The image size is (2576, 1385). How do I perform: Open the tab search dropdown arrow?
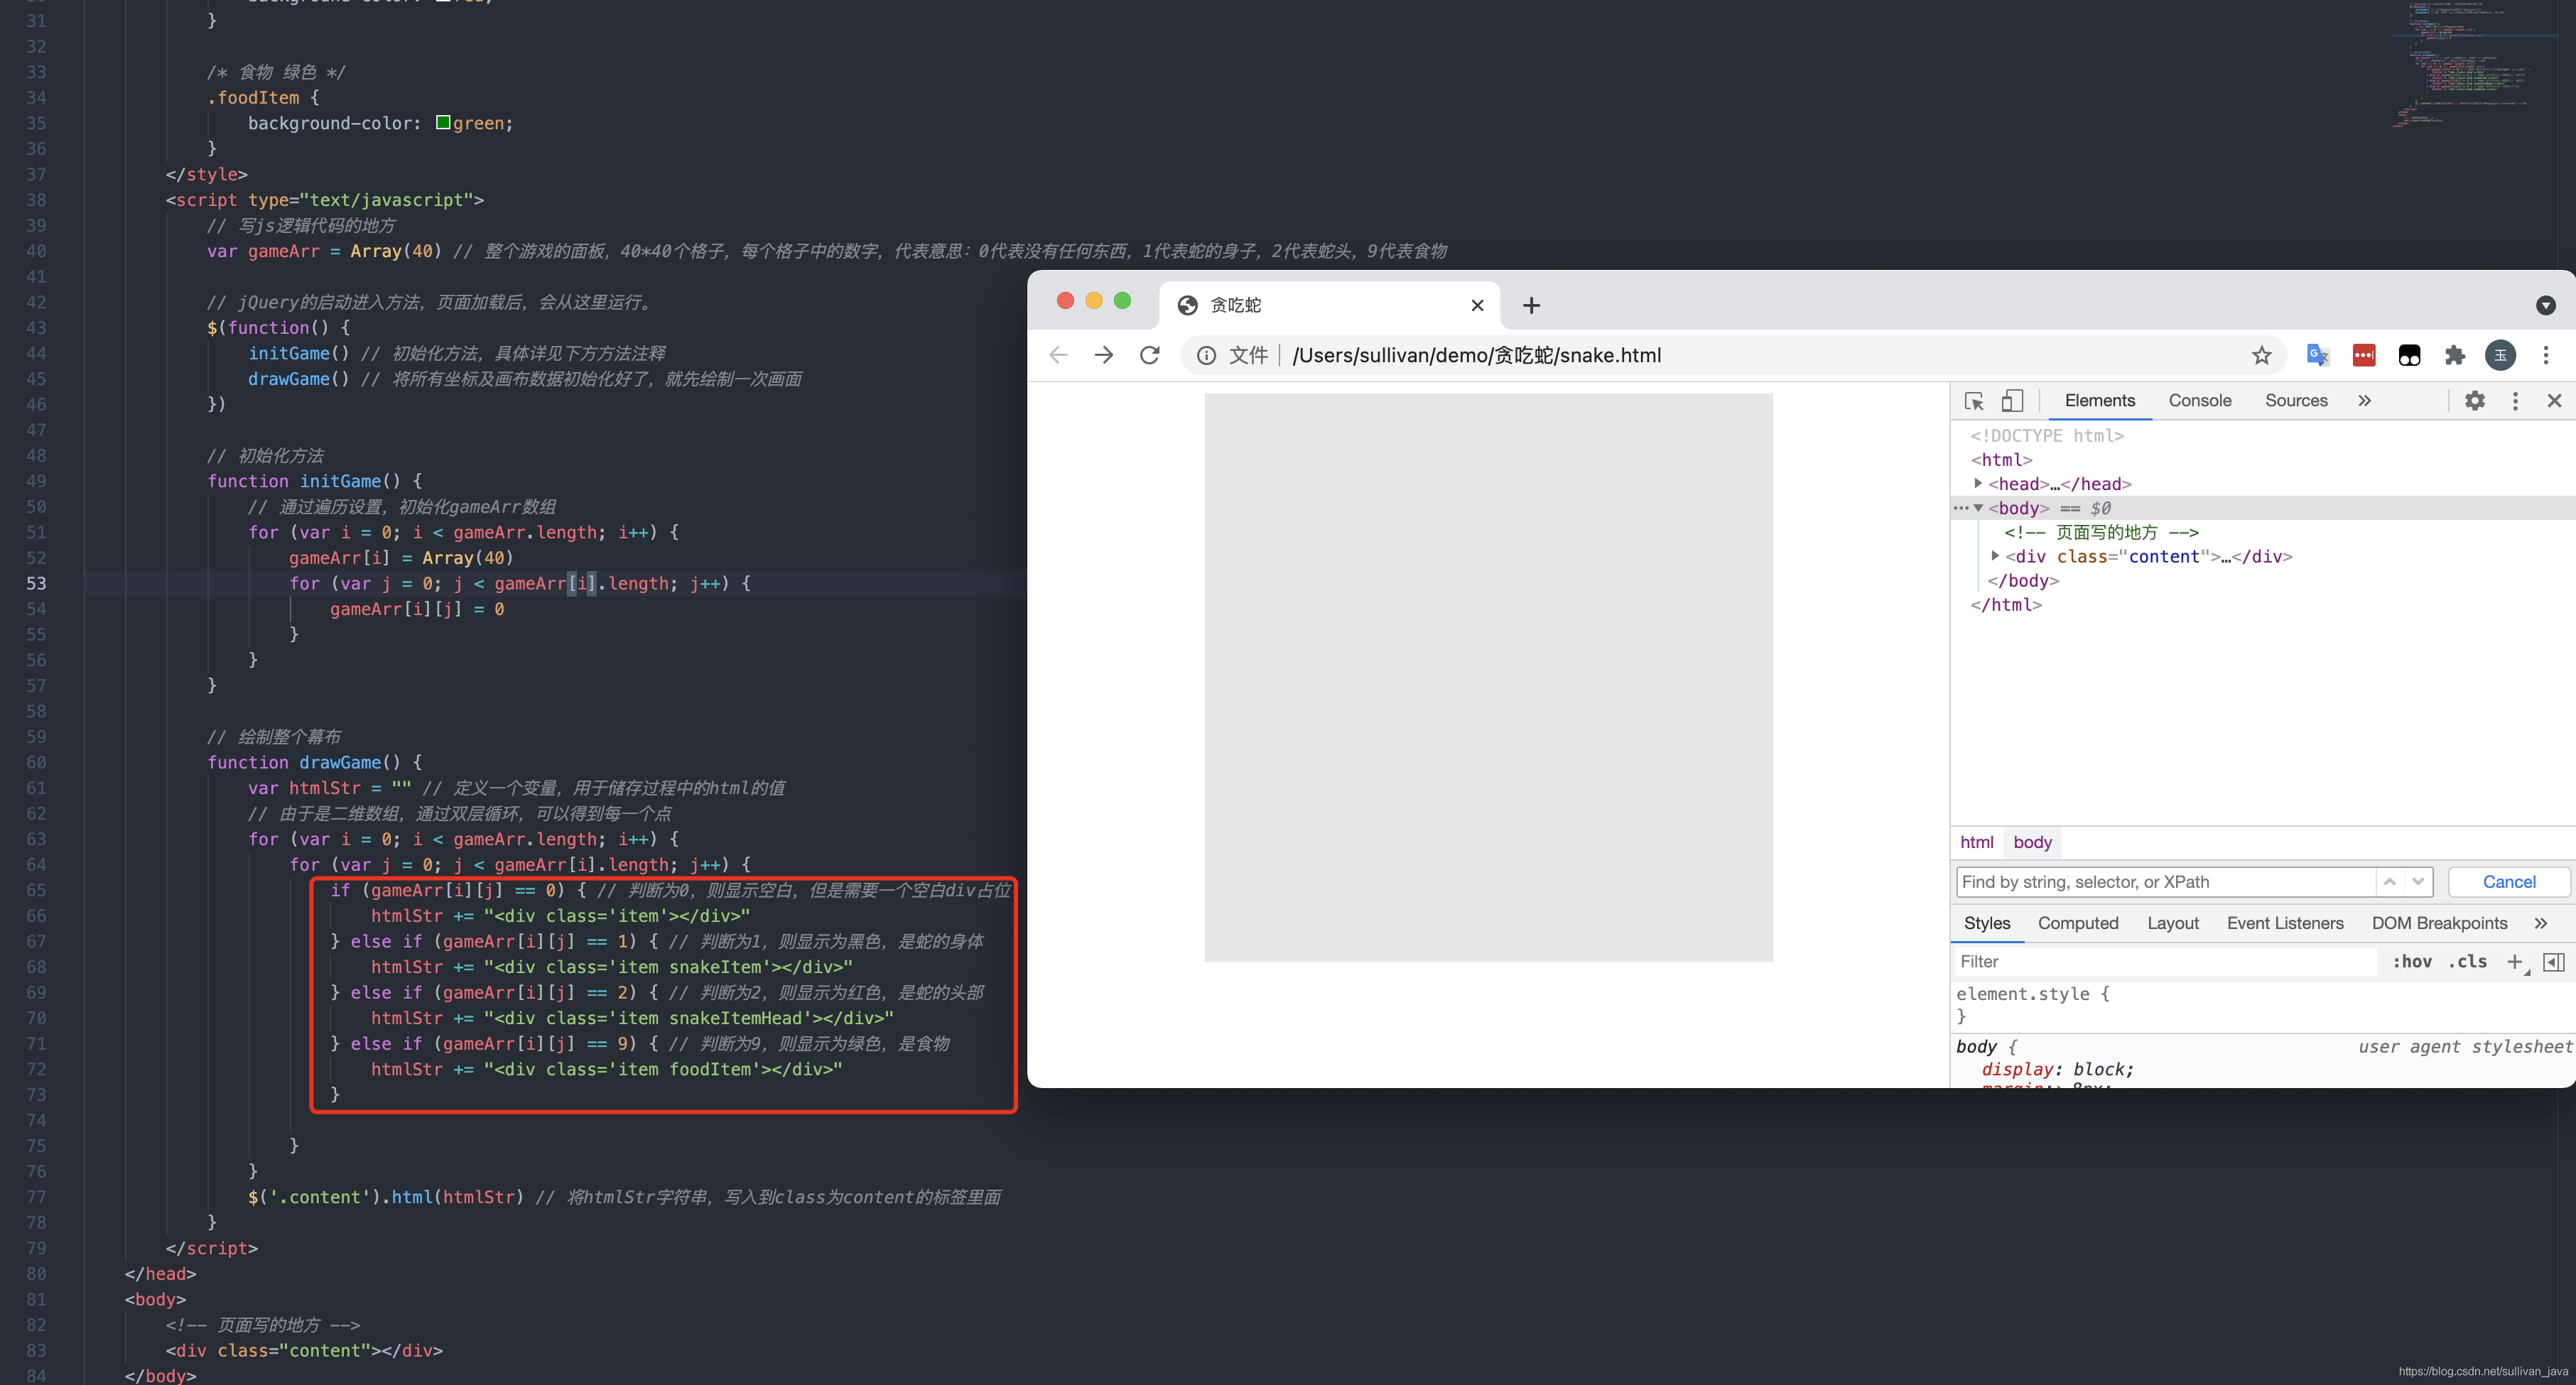[2546, 305]
